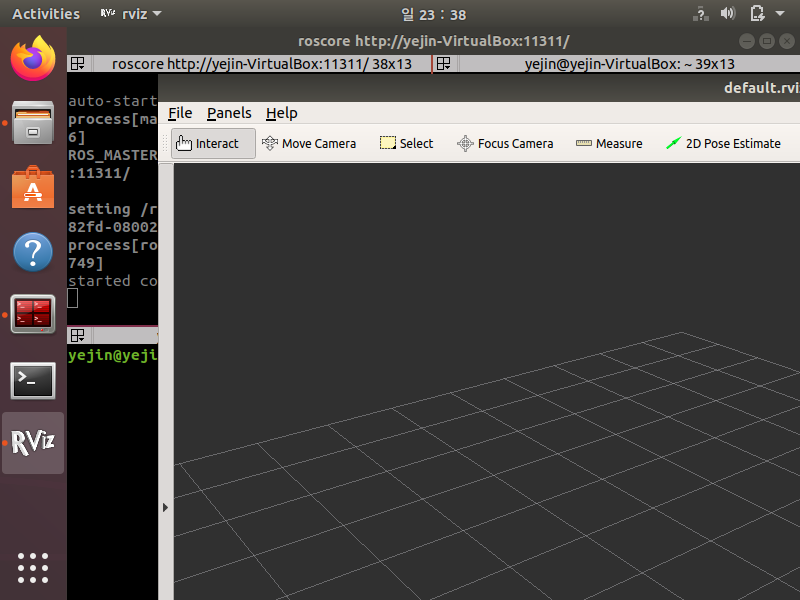Open the Files manager from dock
800x600 pixels.
point(33,122)
